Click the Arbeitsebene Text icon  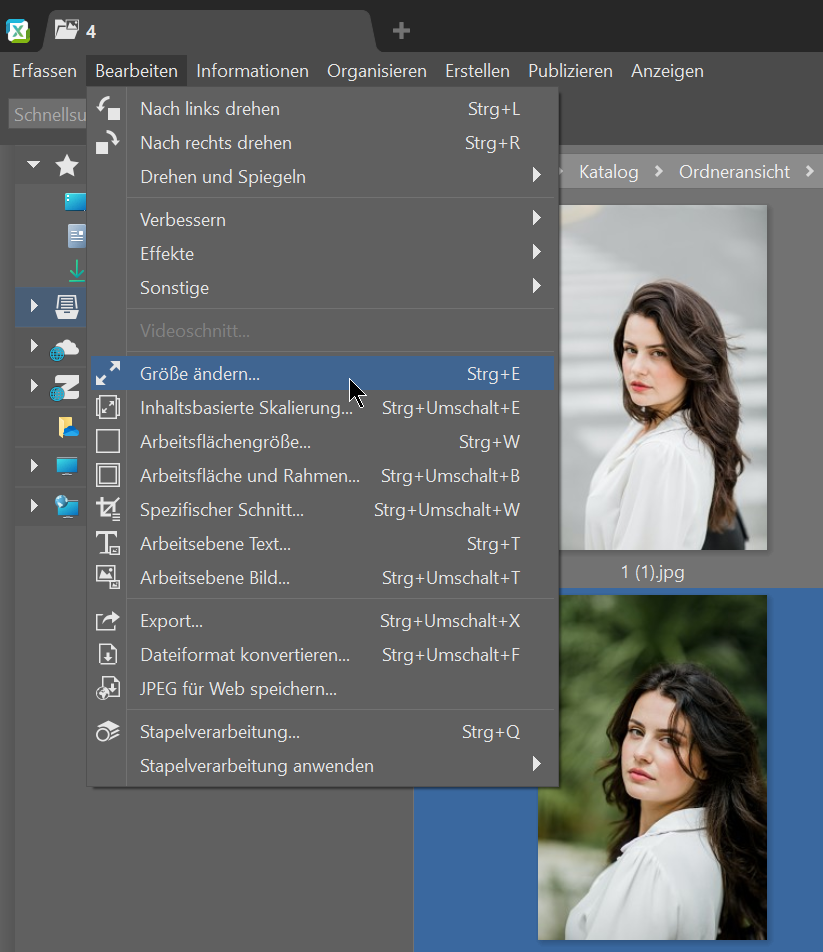(x=108, y=544)
